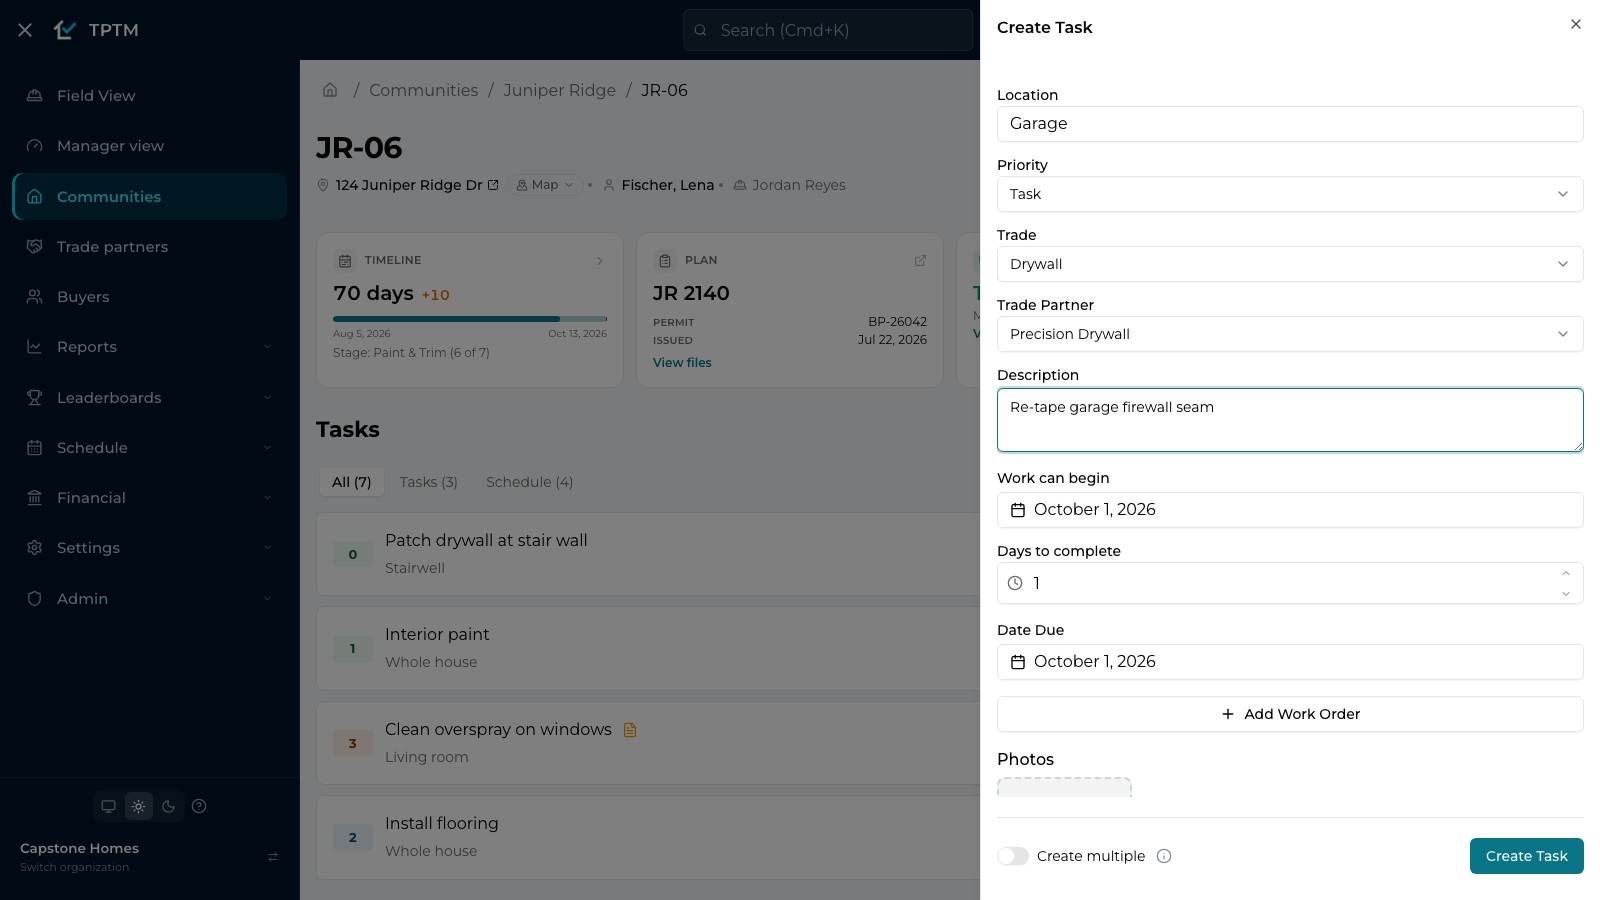The image size is (1600, 900).
Task: Click the Location input field
Action: click(x=1290, y=124)
